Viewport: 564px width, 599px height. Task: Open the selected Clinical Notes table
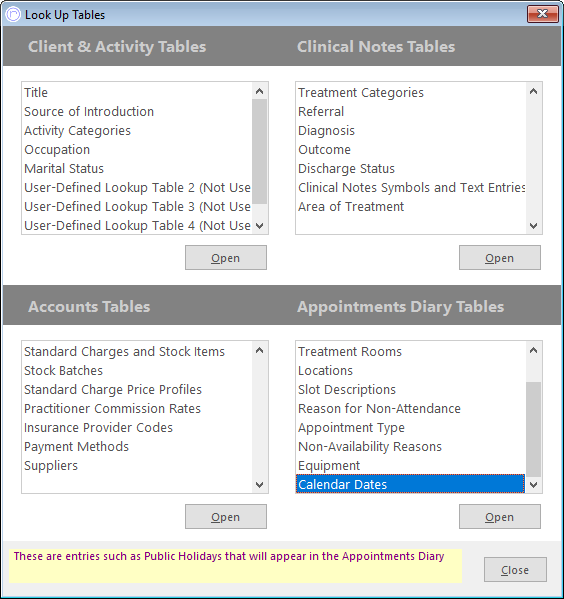pos(500,258)
